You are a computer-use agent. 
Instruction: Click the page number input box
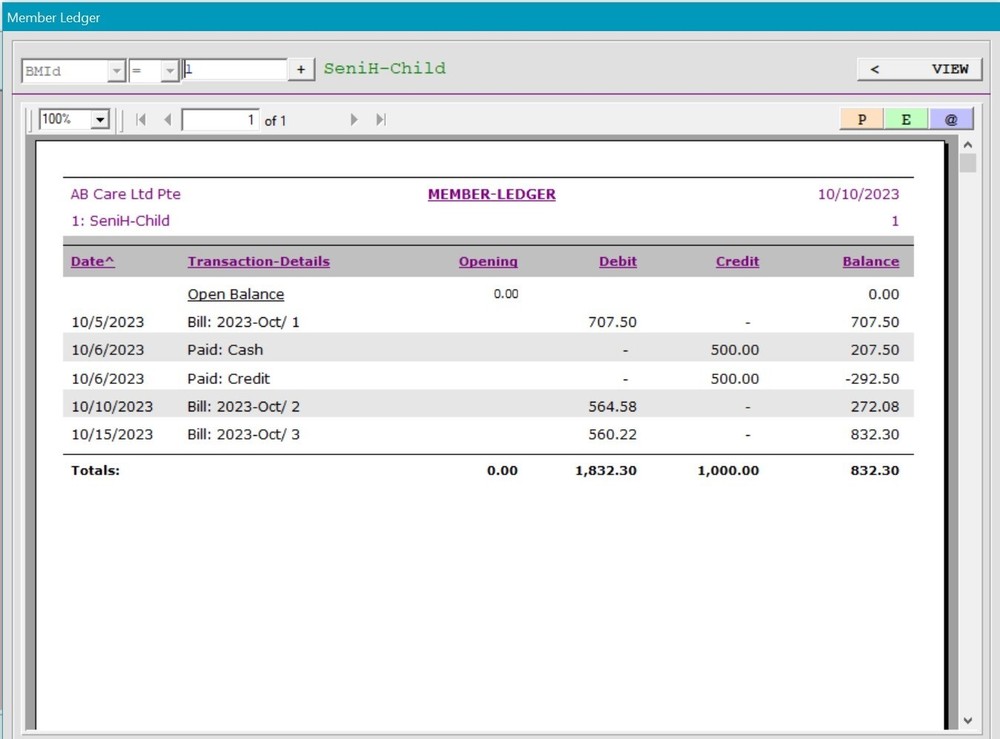[x=220, y=120]
